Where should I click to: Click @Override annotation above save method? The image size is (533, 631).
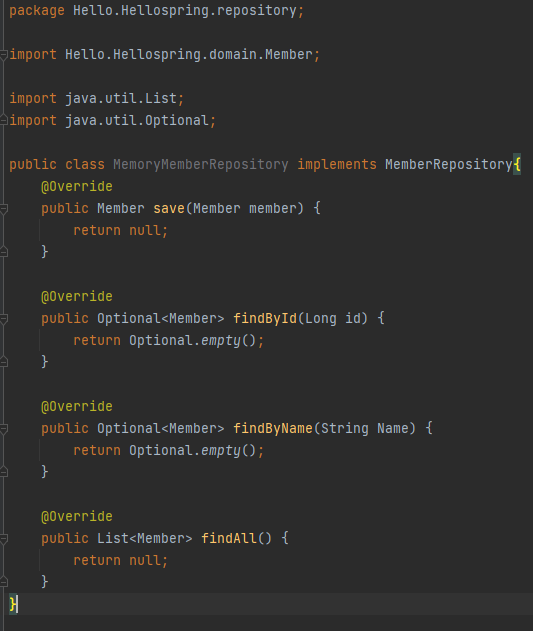(76, 187)
